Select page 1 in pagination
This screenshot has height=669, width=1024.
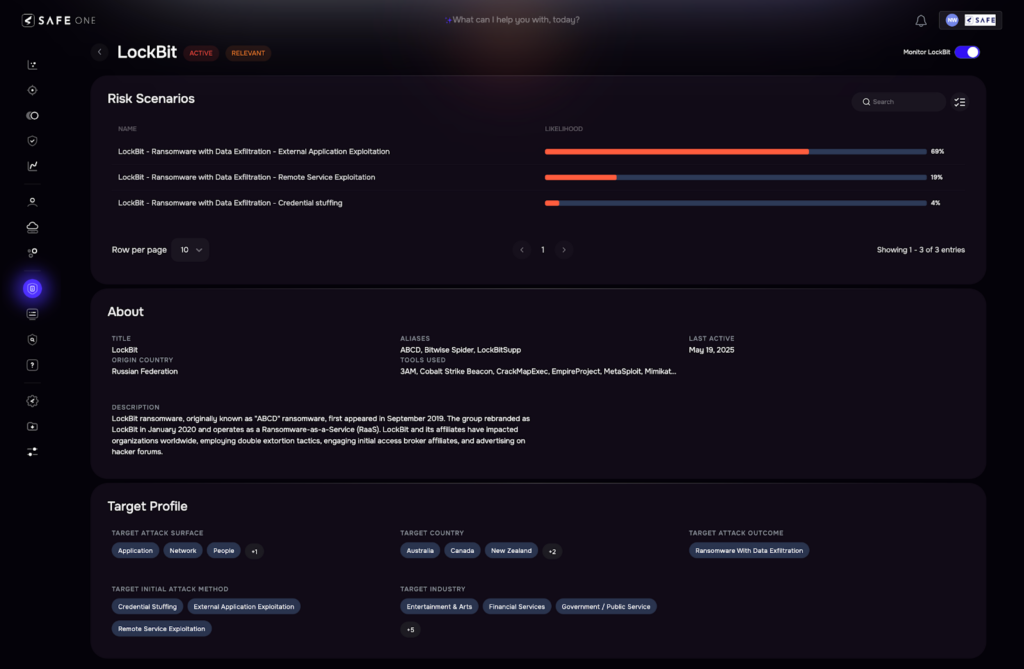point(543,250)
